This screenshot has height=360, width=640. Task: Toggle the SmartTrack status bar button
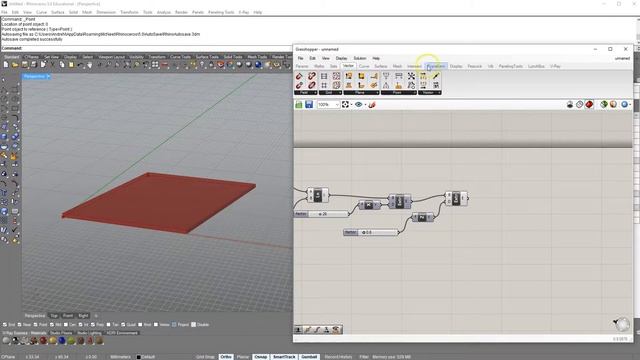point(284,357)
